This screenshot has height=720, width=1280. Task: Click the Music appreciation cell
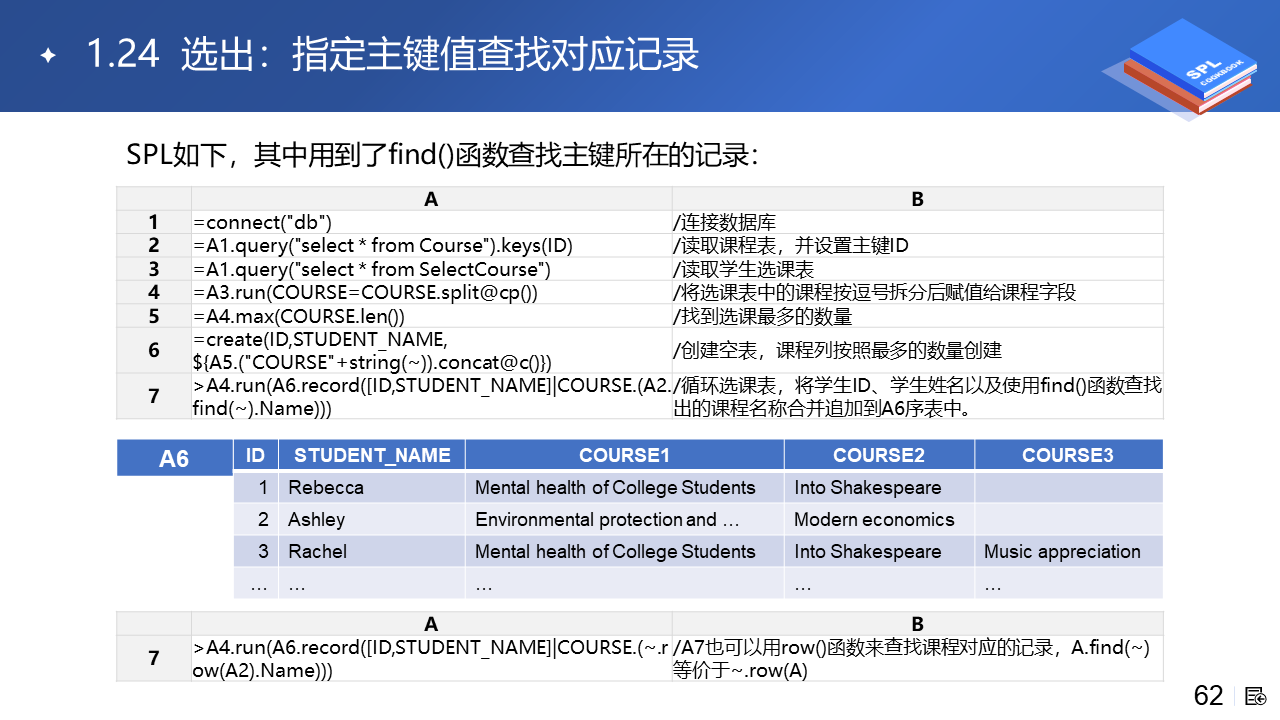pos(1067,552)
